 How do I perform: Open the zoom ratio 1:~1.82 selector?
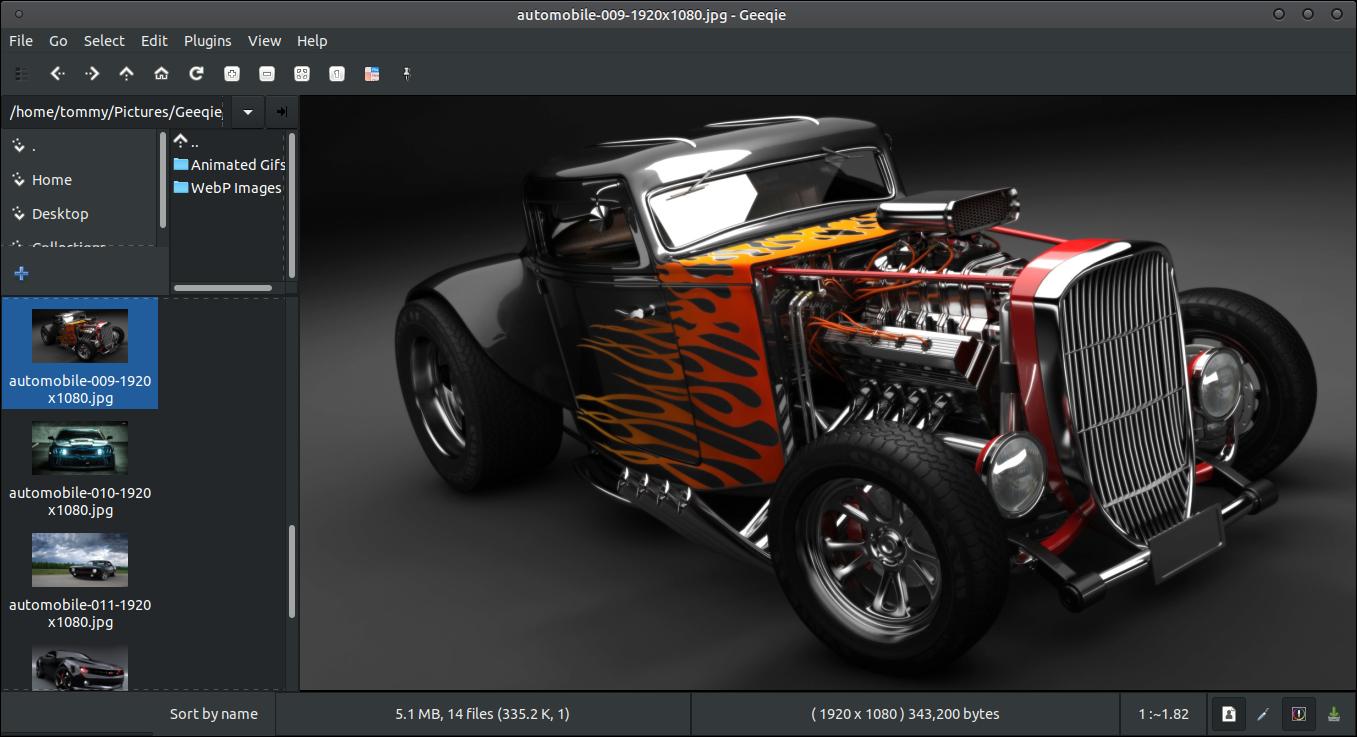[x=1163, y=714]
